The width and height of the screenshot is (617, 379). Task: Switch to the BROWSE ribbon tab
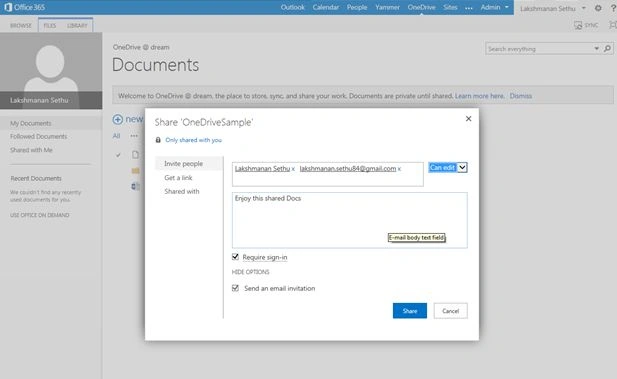pyautogui.click(x=21, y=26)
